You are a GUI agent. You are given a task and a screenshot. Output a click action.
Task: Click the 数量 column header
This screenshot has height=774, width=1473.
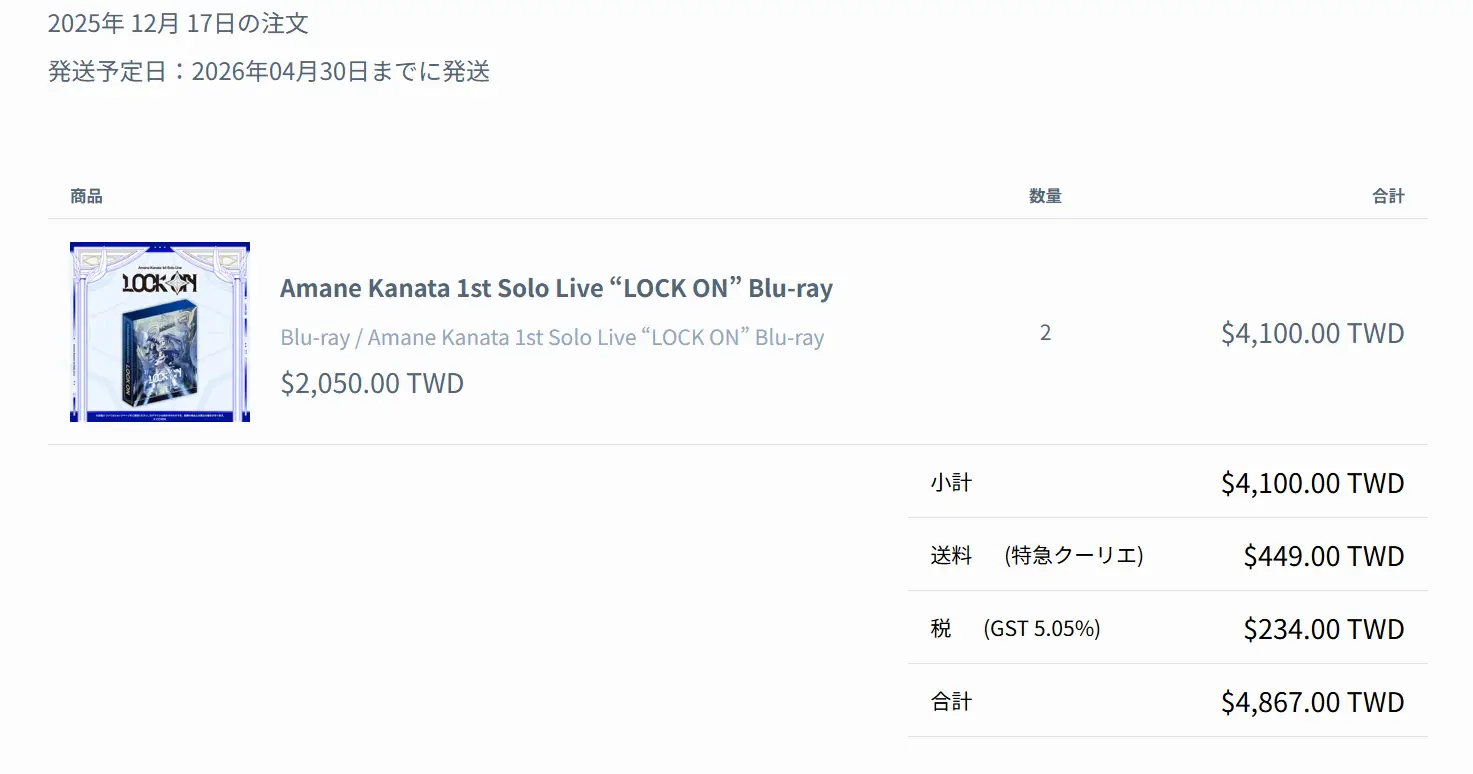(1045, 196)
